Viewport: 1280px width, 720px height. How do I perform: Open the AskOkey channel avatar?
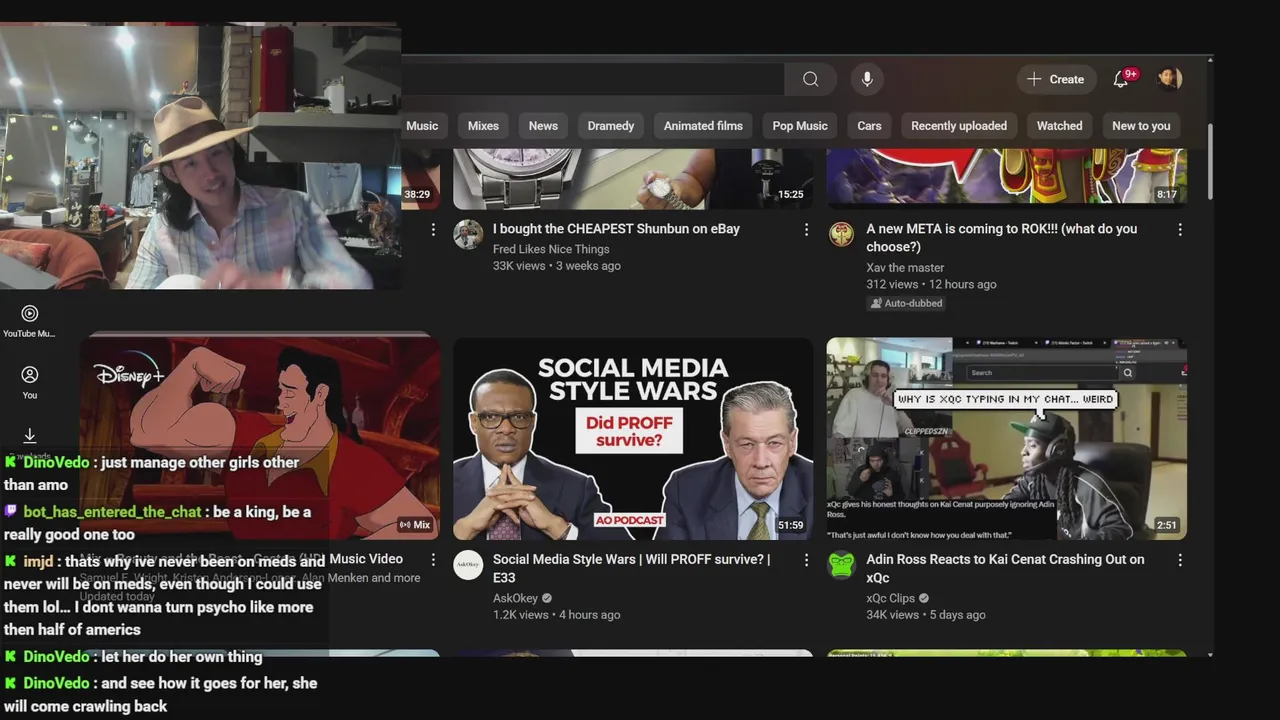[x=468, y=564]
